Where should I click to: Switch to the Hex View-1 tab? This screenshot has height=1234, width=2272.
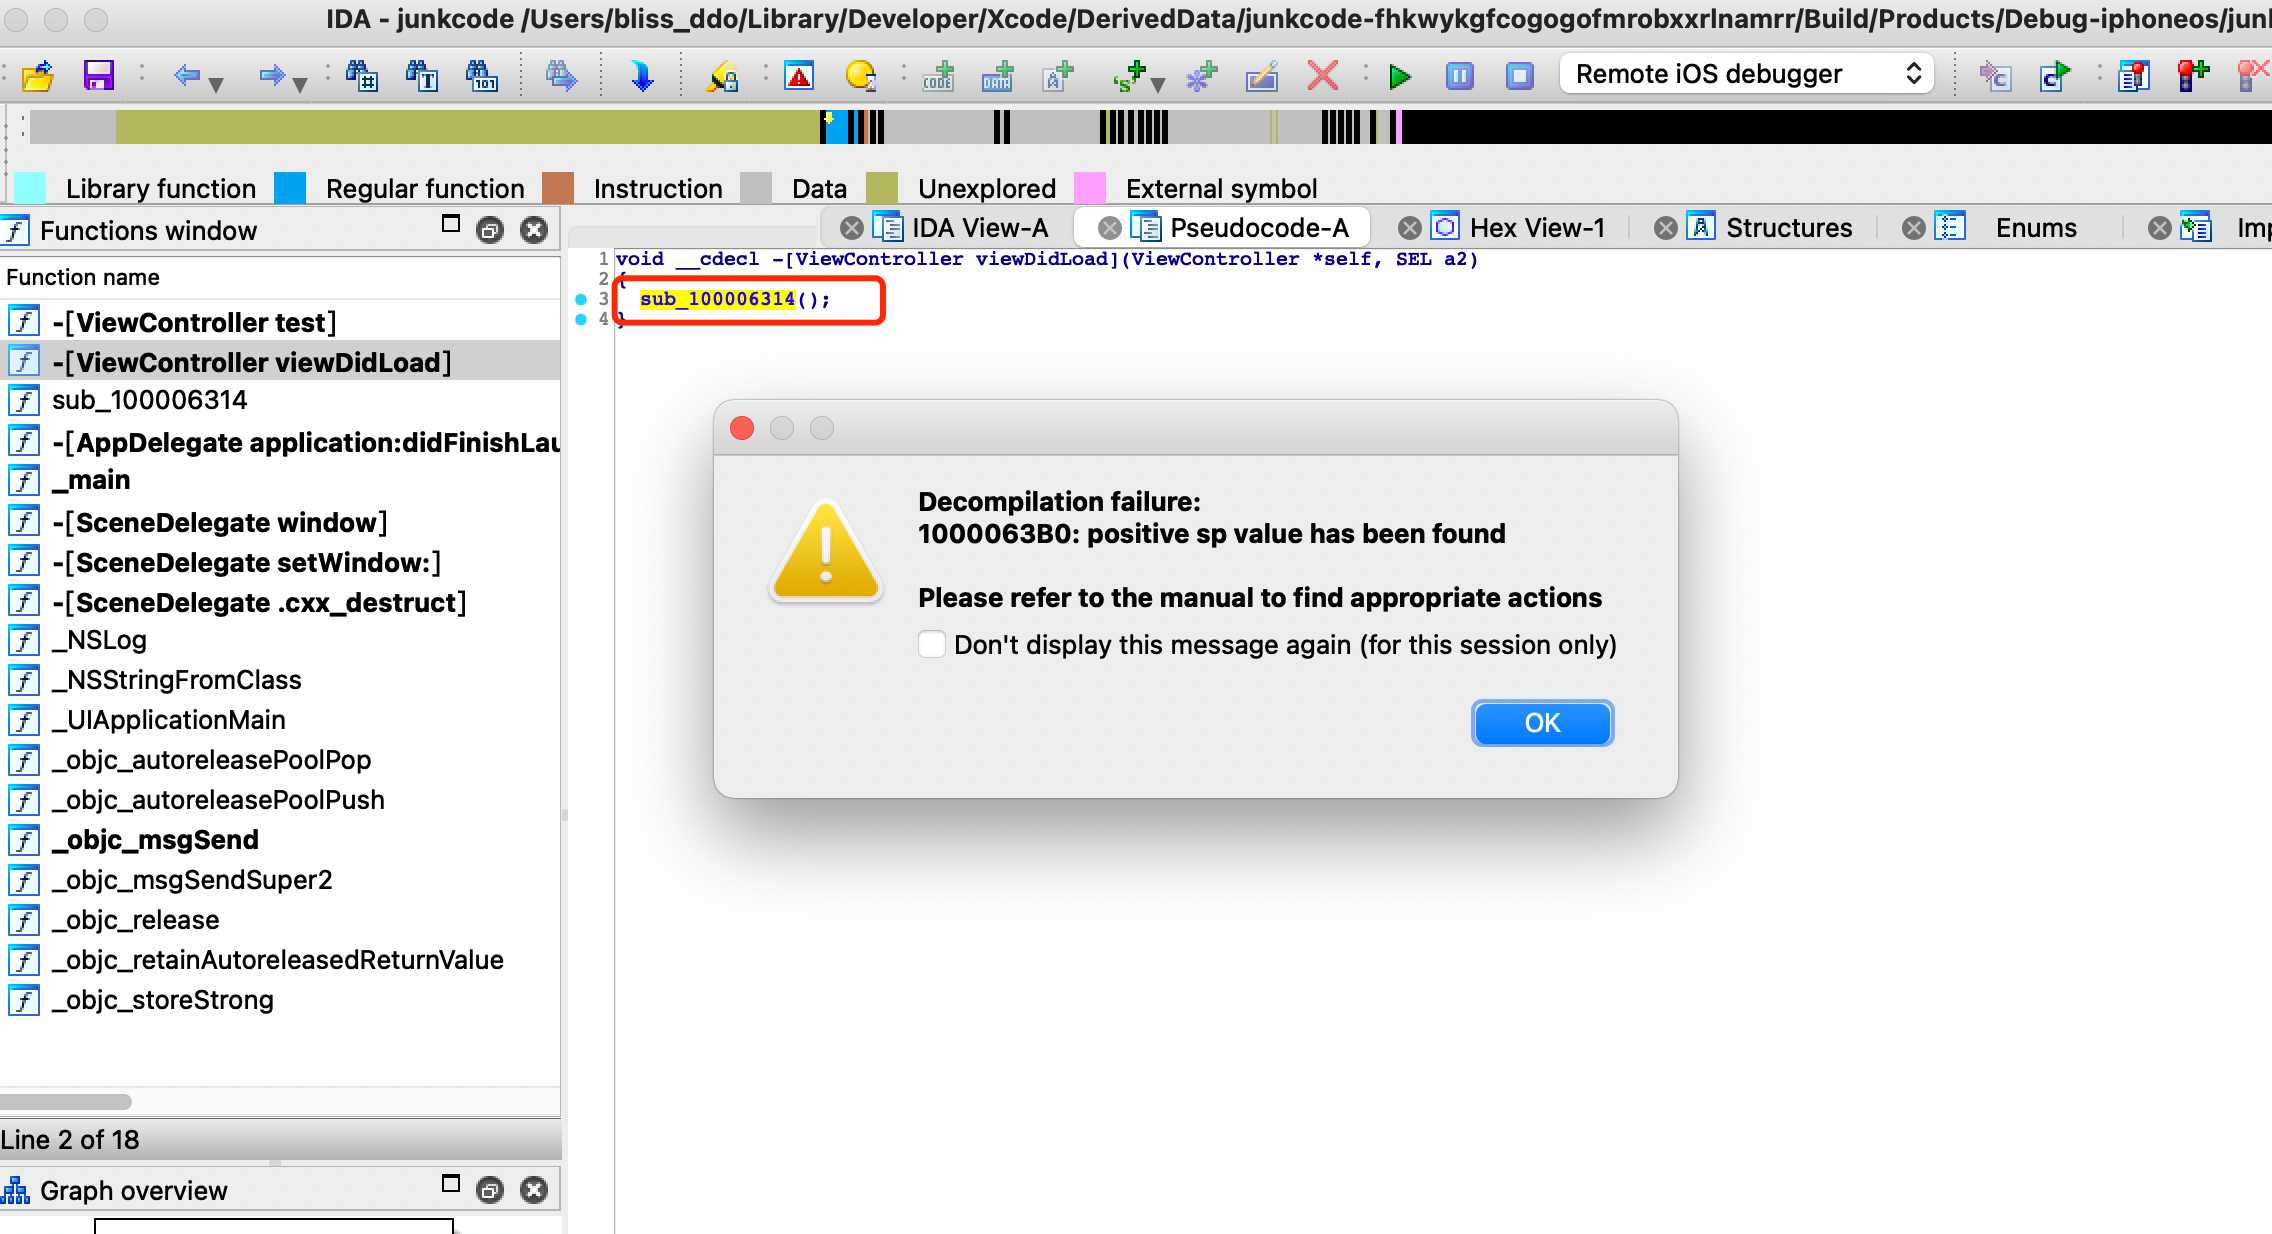(1536, 228)
